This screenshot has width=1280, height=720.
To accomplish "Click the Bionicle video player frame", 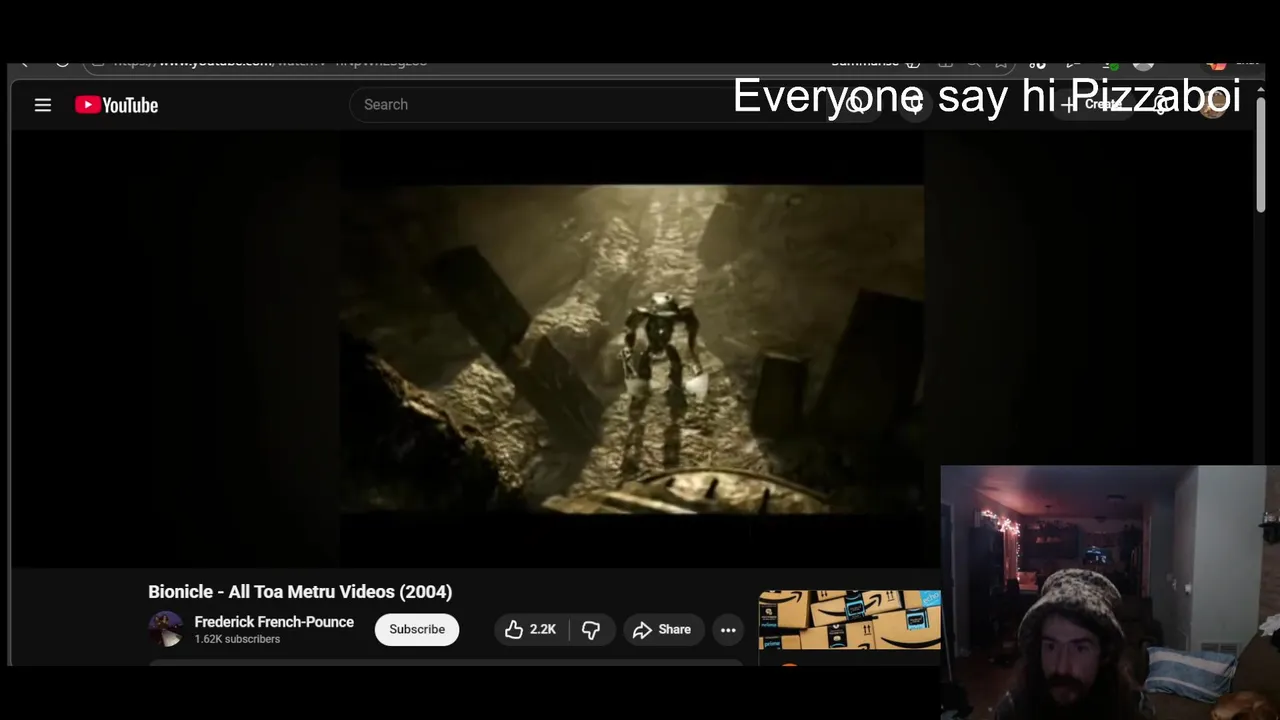I will [631, 349].
